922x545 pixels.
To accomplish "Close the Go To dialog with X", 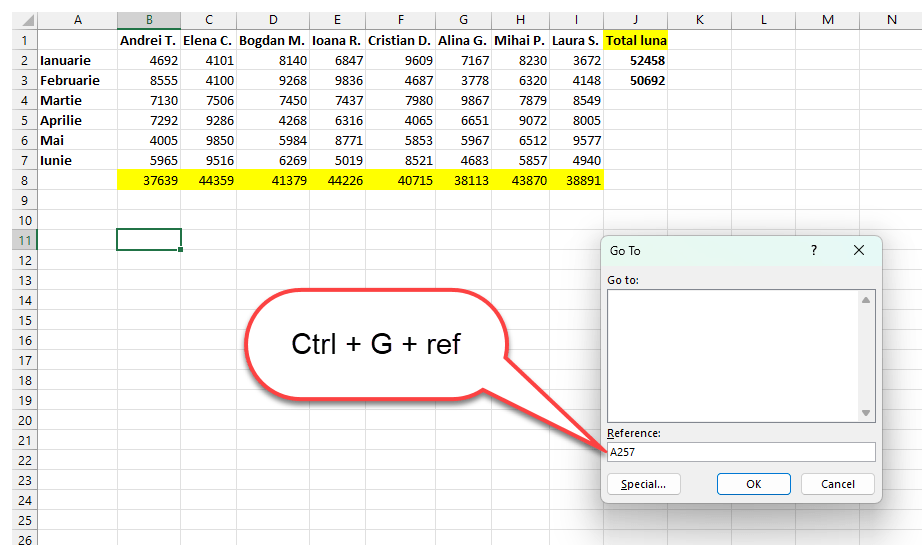I will point(858,250).
